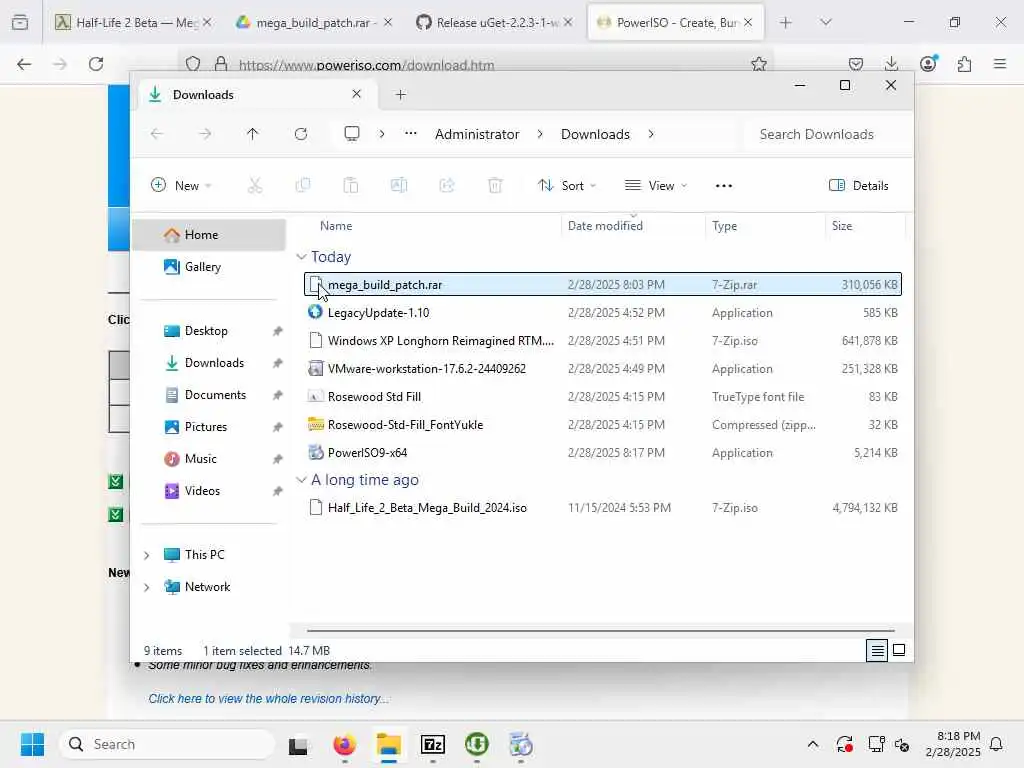Switch to Half-Life 2 Beta Firefox tab

(x=133, y=22)
